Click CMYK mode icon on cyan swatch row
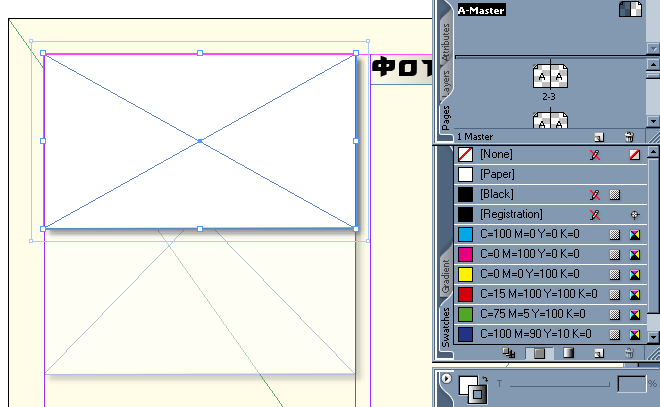Viewport: 660px width, 407px height. point(635,234)
